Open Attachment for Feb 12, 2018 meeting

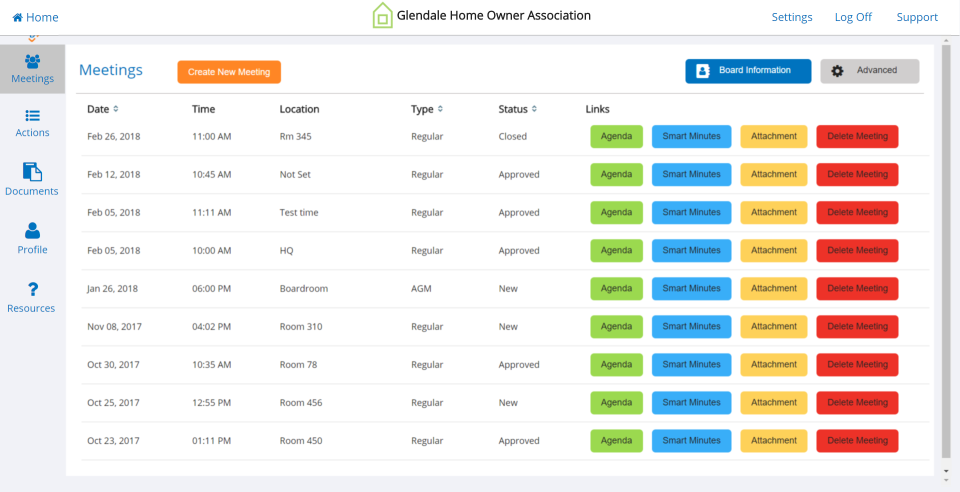(x=774, y=174)
